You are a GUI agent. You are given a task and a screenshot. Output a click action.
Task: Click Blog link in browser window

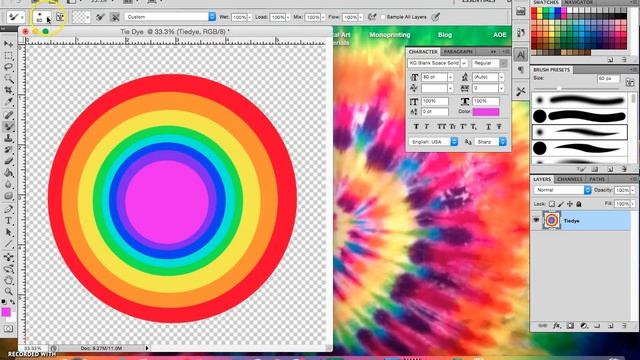coord(445,35)
